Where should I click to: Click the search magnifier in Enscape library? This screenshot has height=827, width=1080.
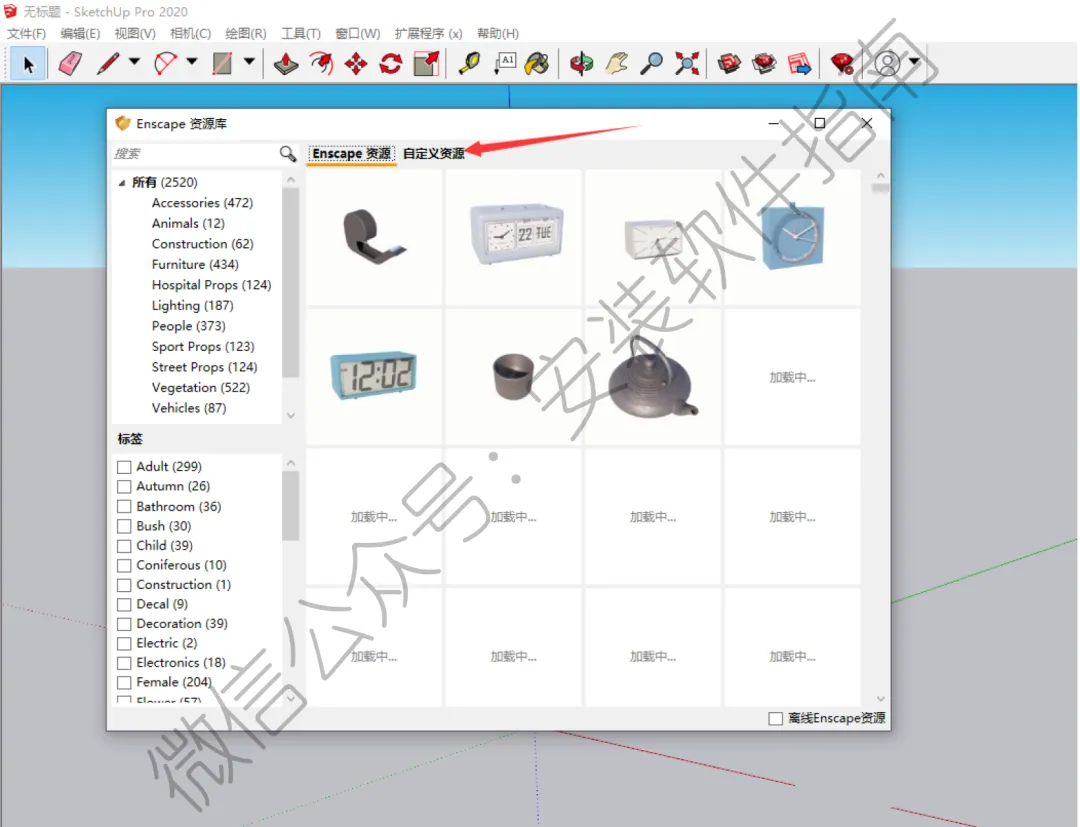(288, 154)
